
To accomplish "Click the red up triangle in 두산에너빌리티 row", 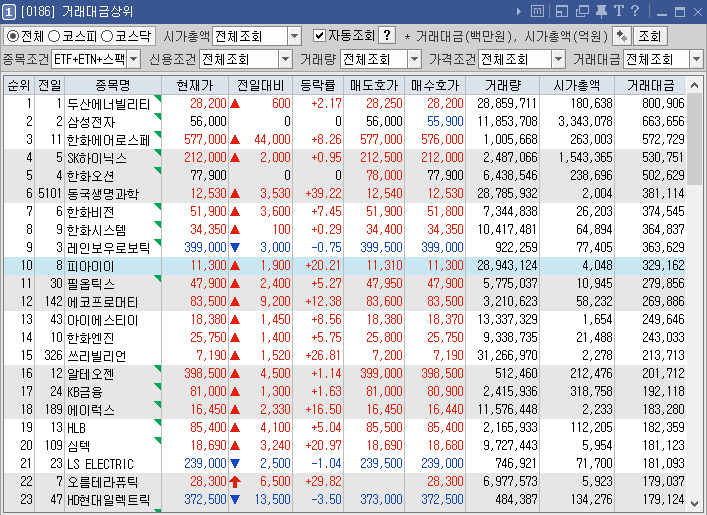I will click(235, 104).
